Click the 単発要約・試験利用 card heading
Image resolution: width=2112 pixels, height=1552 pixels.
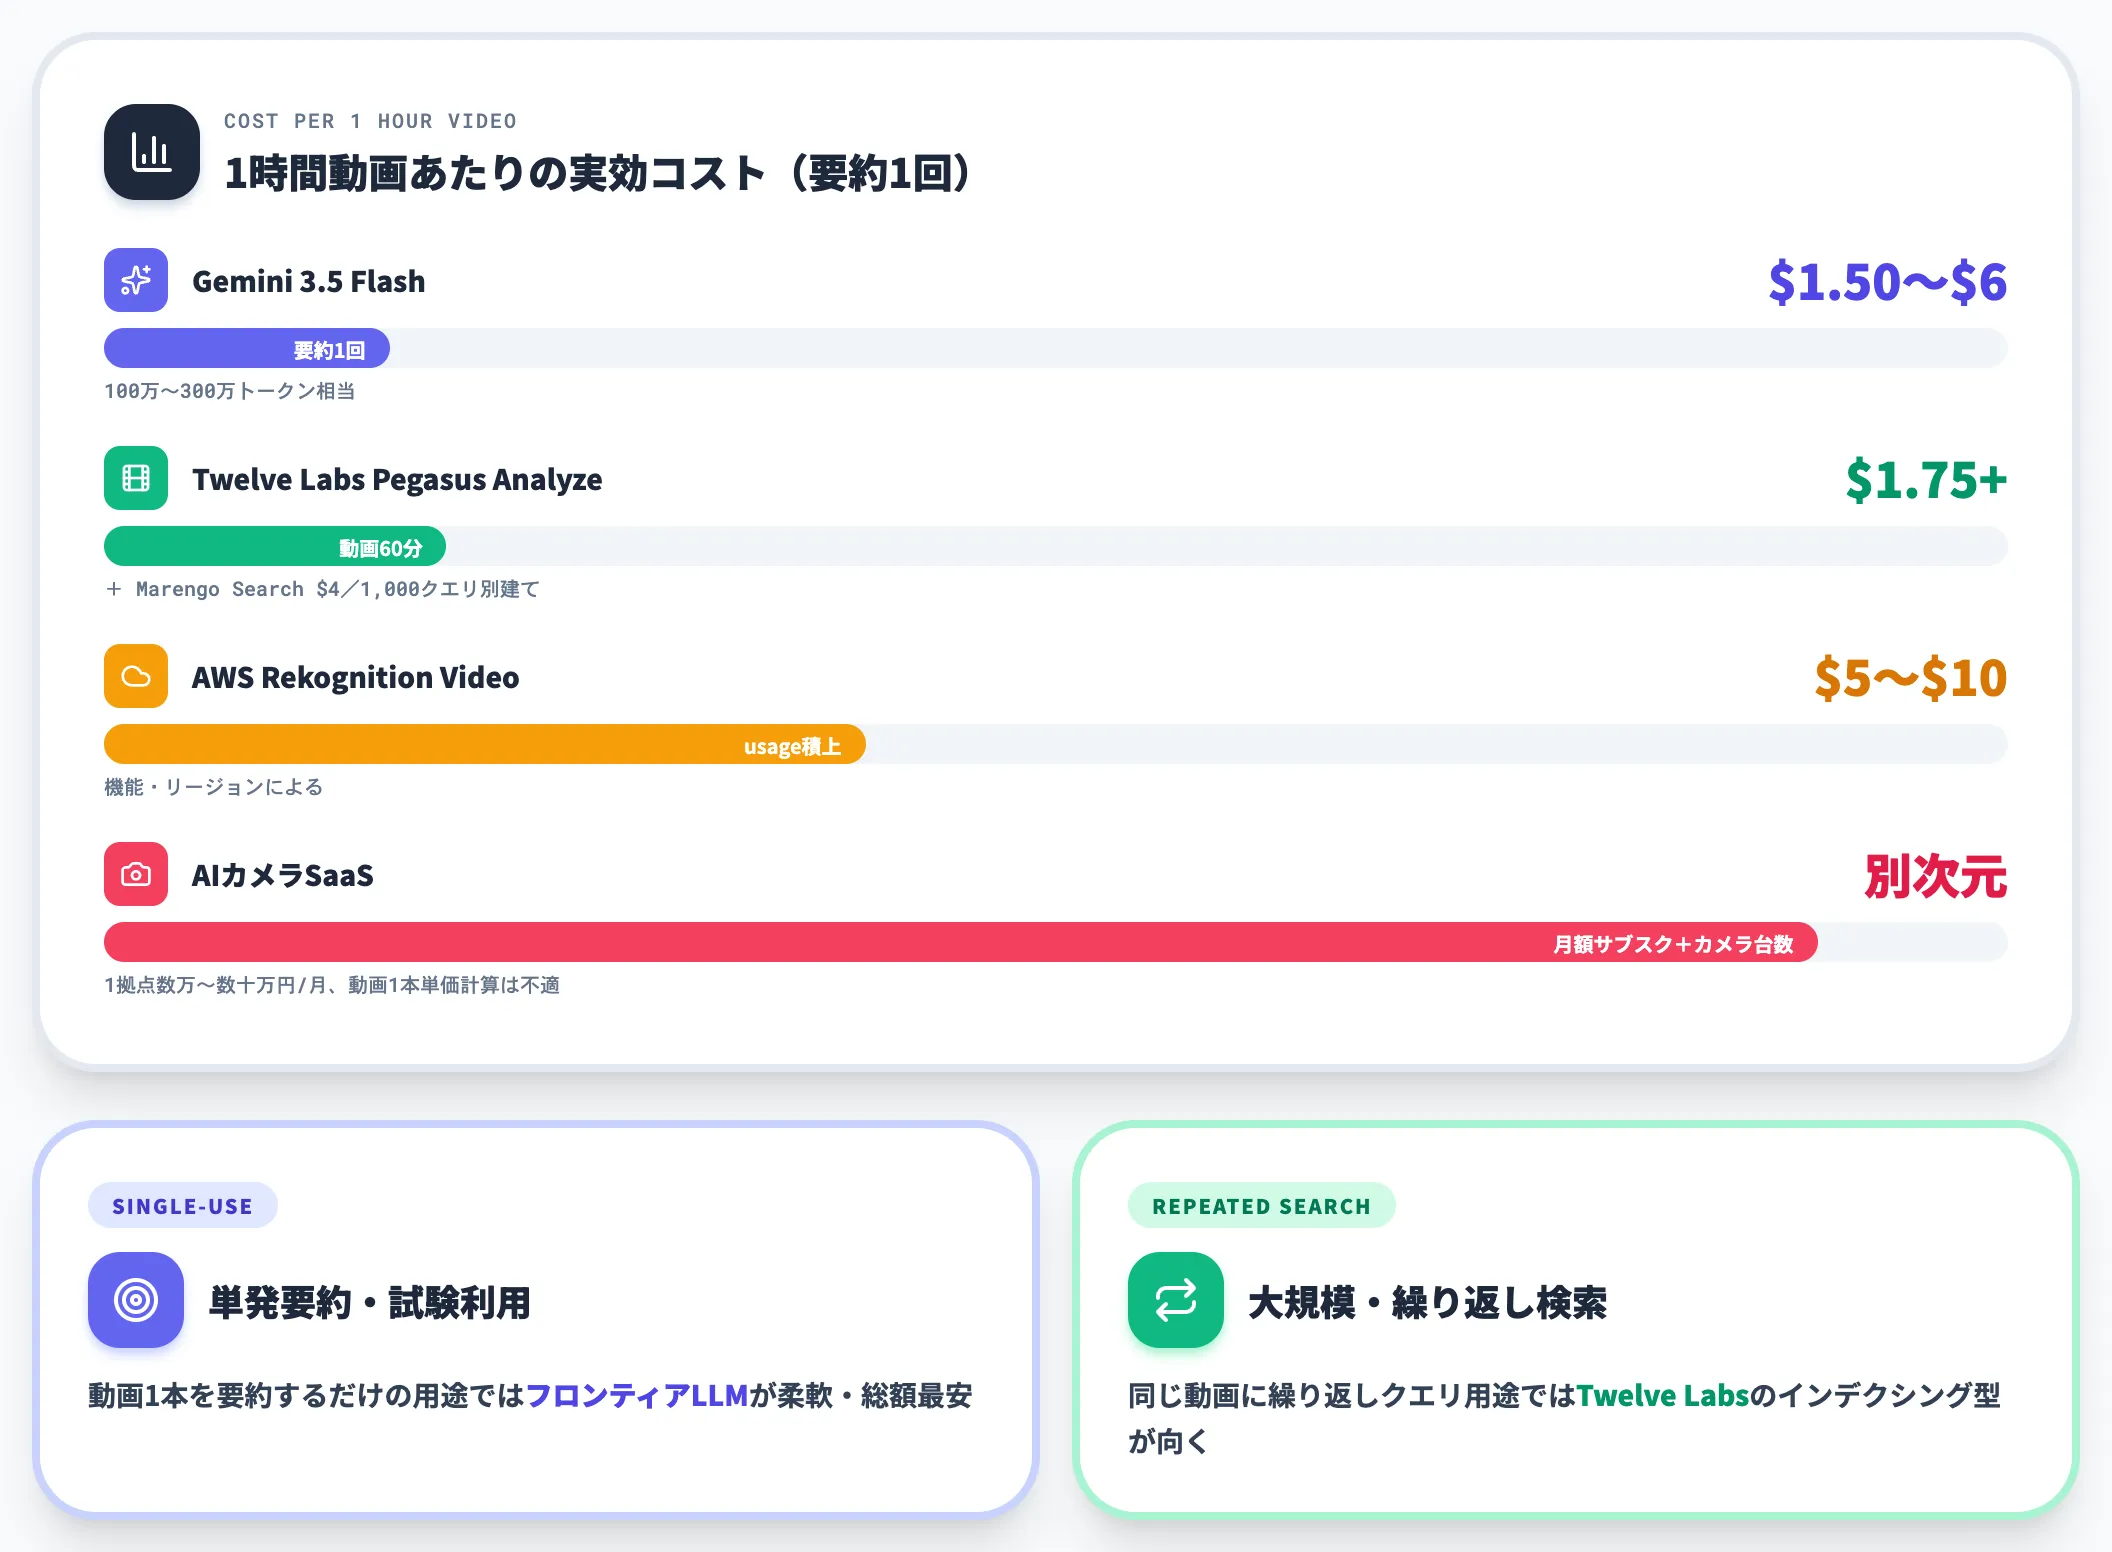click(x=370, y=1302)
